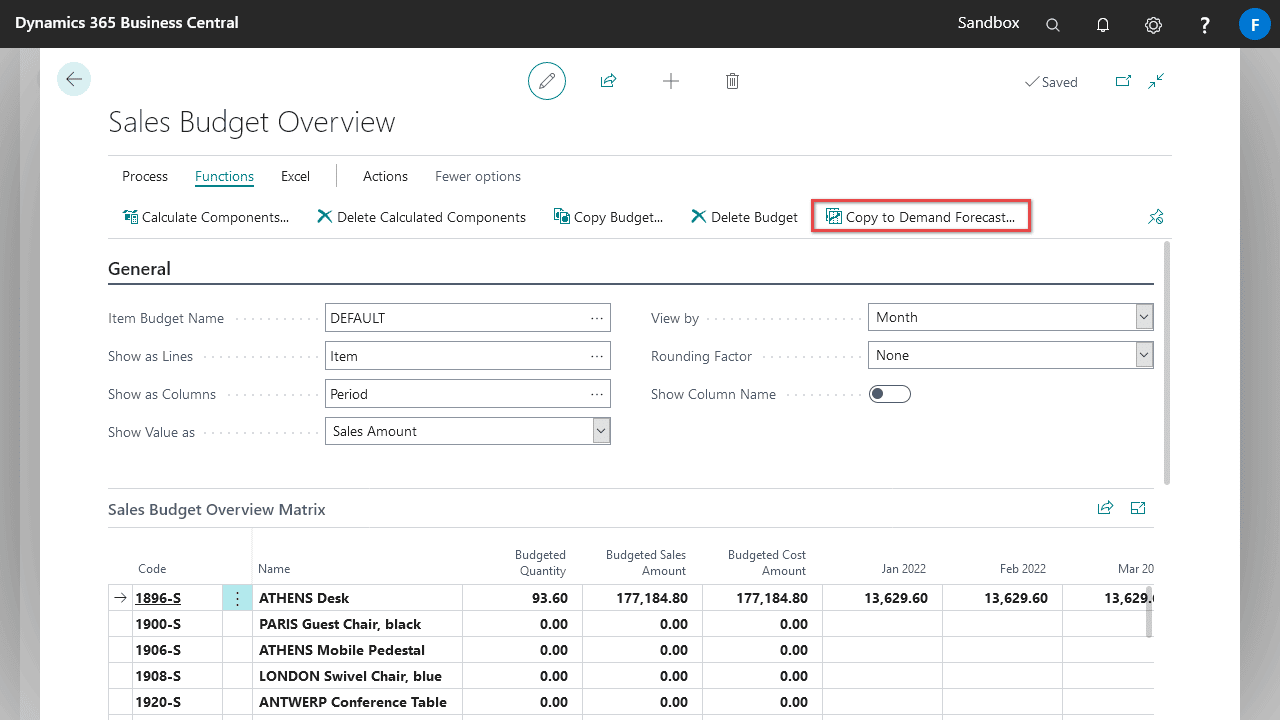Viewport: 1280px width, 720px height.
Task: Open the Actions menu
Action: pyautogui.click(x=385, y=176)
